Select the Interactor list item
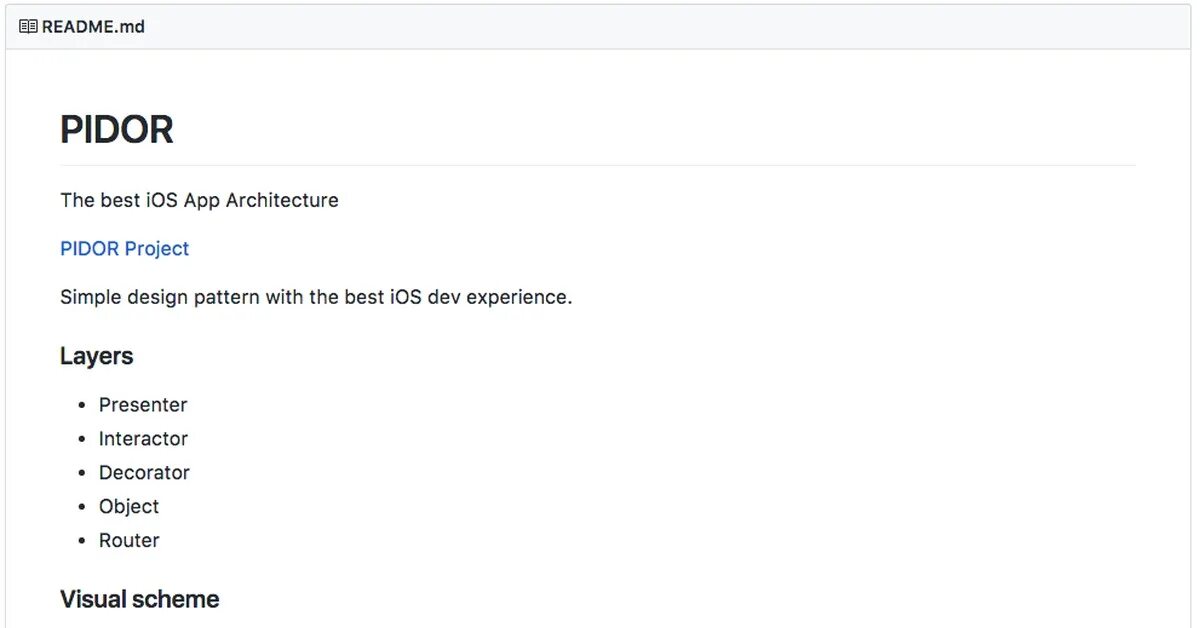This screenshot has height=628, width=1200. pyautogui.click(x=143, y=439)
